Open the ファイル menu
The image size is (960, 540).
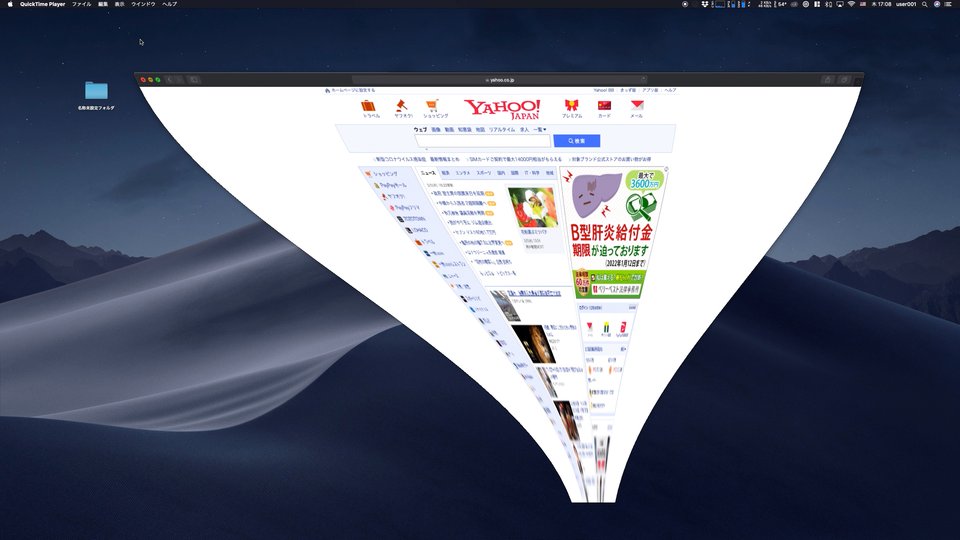point(81,4)
